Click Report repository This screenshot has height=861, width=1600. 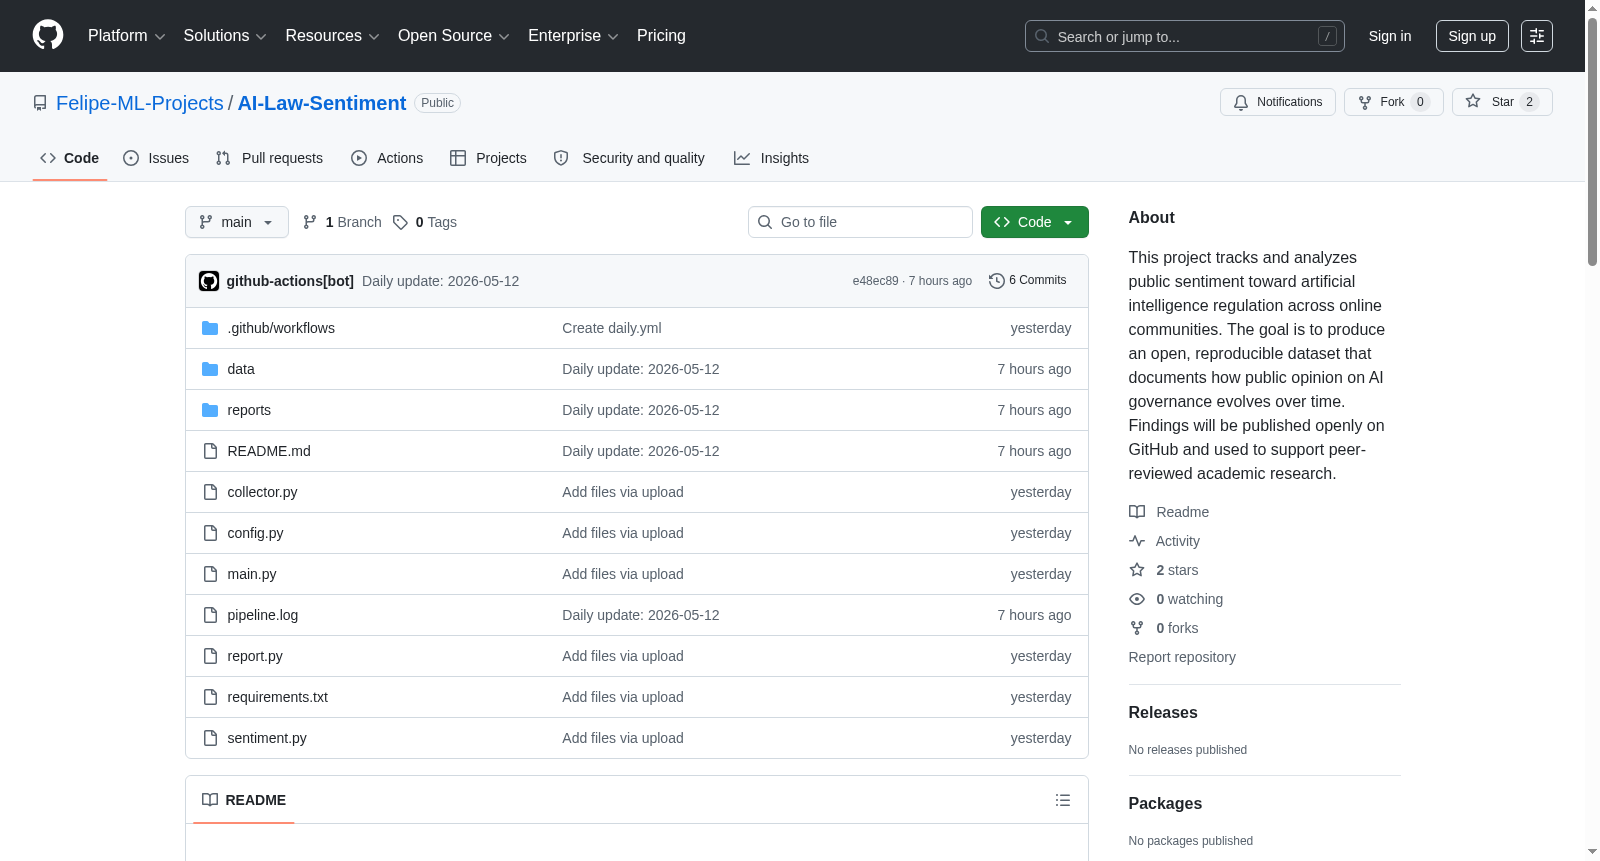tap(1182, 657)
